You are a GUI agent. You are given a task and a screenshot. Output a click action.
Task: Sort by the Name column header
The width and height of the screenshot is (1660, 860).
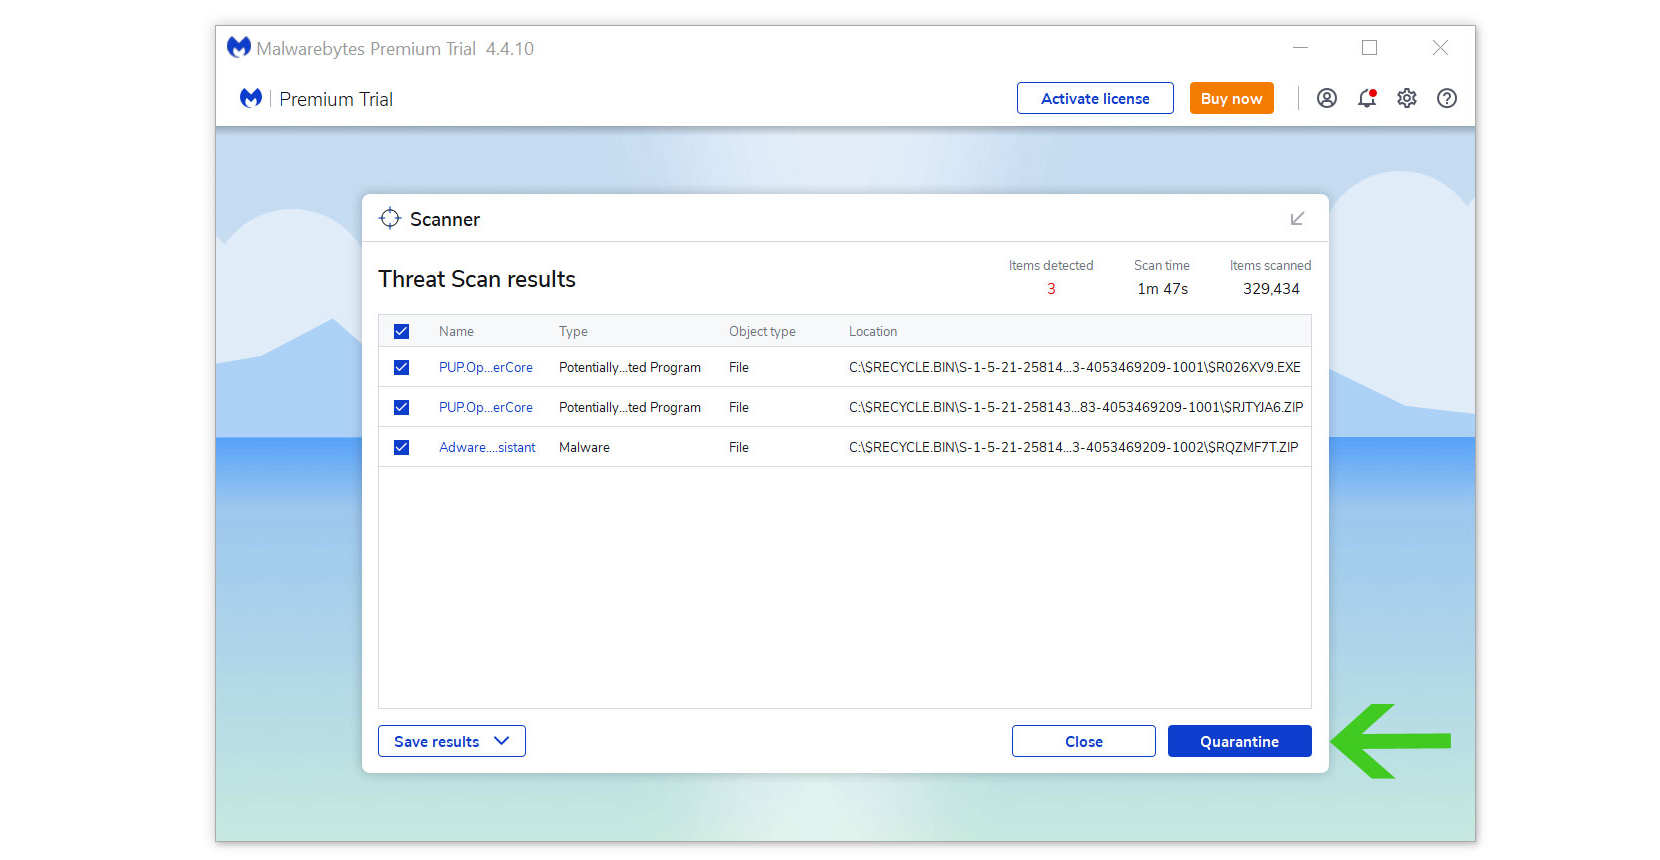(456, 331)
